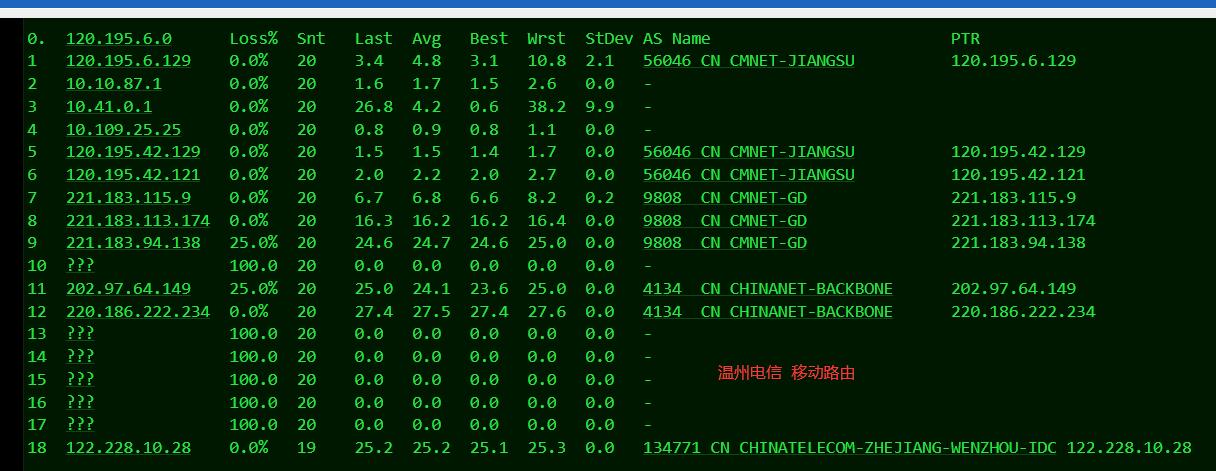Click the Last column header
This screenshot has width=1216, height=471.
pos(373,38)
